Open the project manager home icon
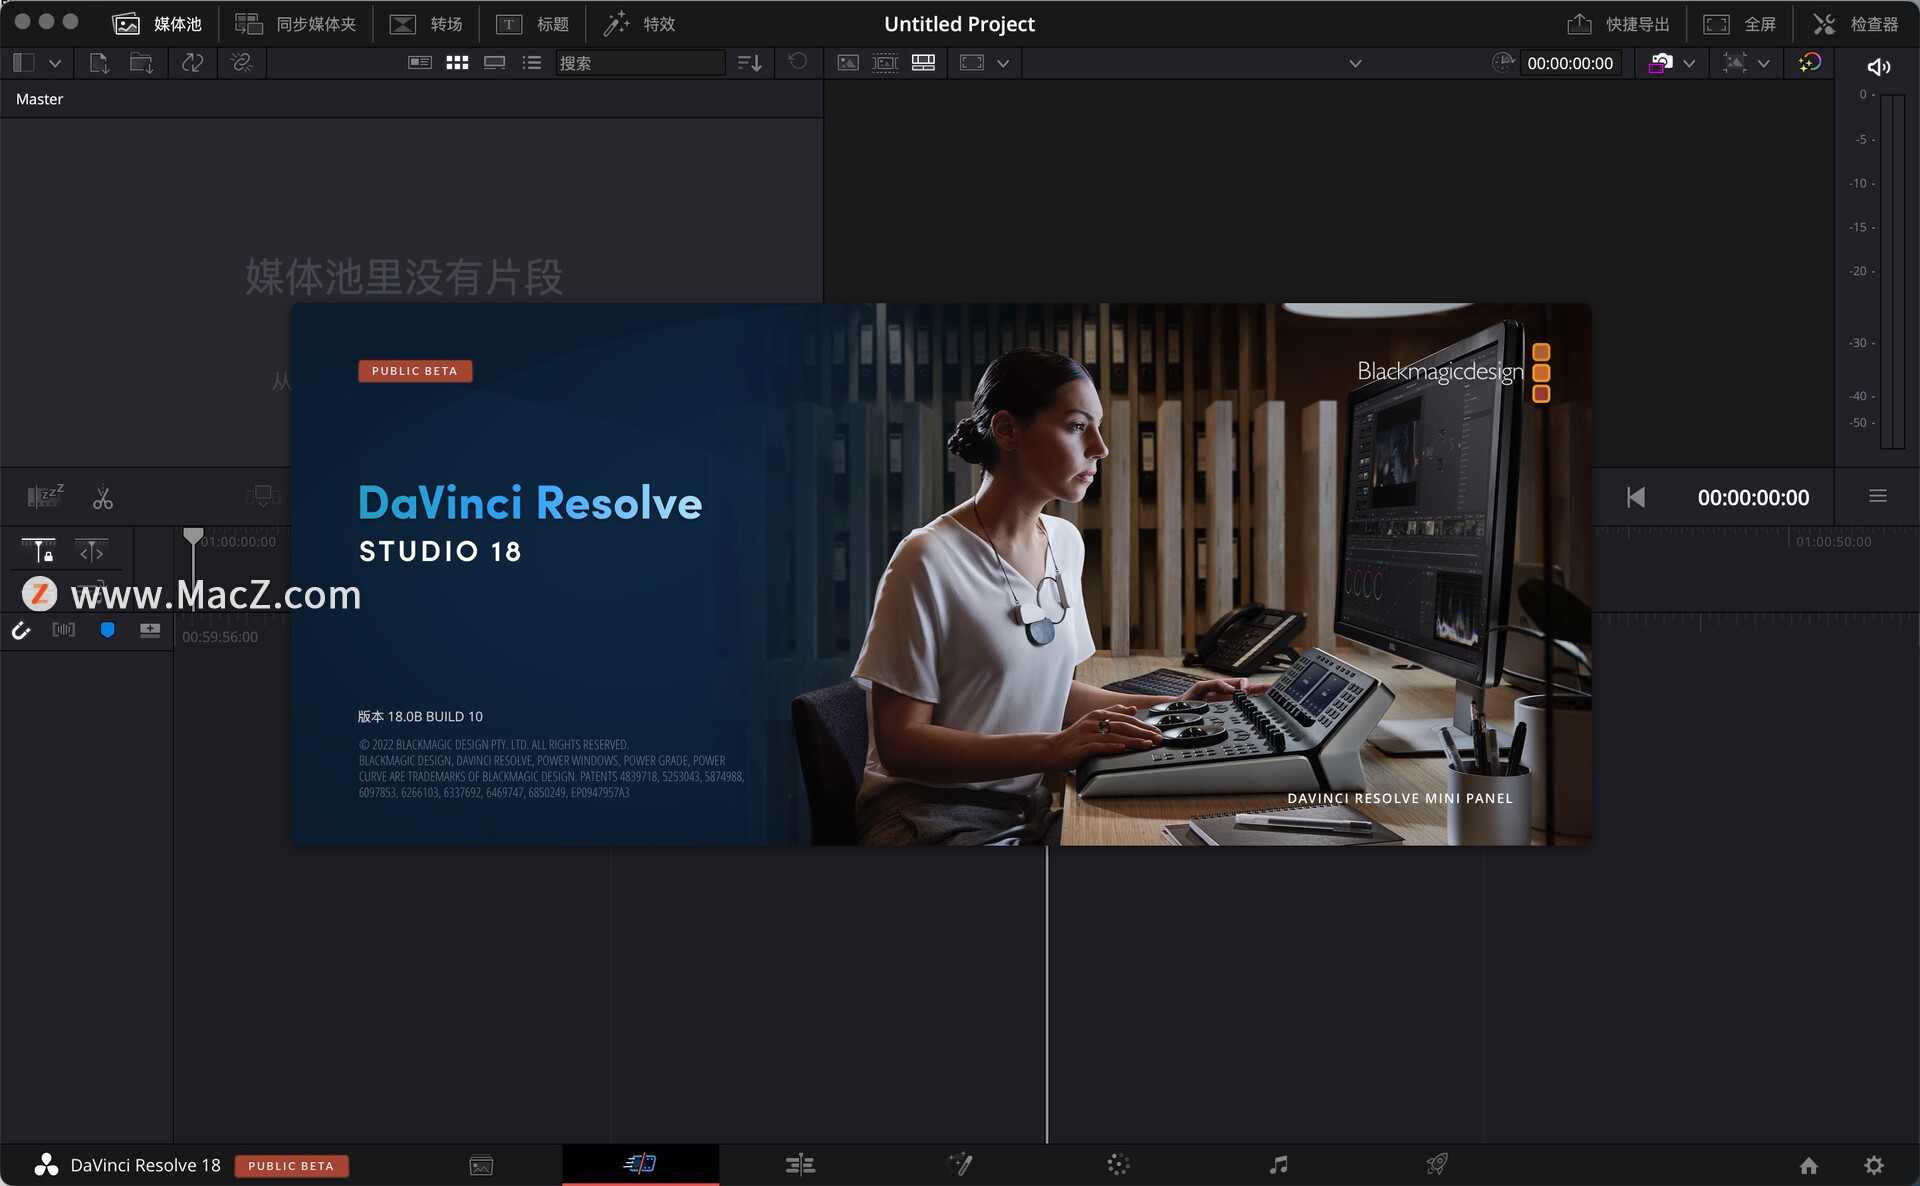1920x1186 pixels. (1808, 1166)
